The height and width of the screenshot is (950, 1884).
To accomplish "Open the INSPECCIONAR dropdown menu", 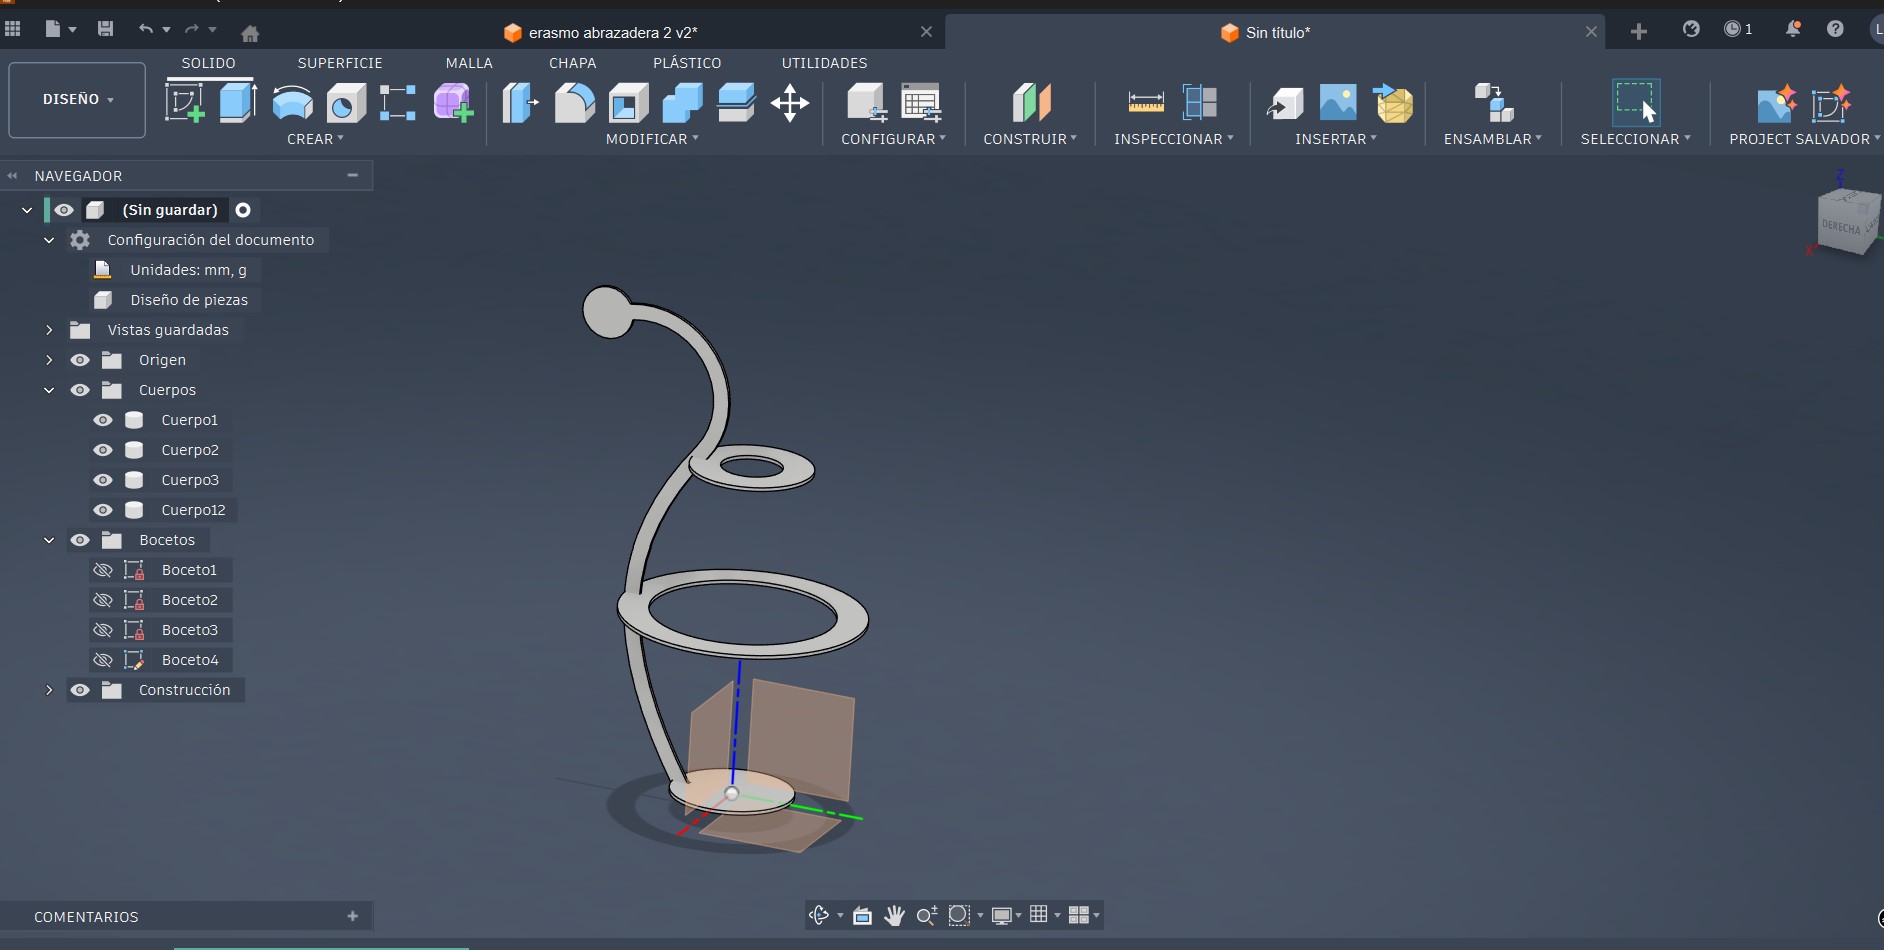I will tap(1174, 139).
